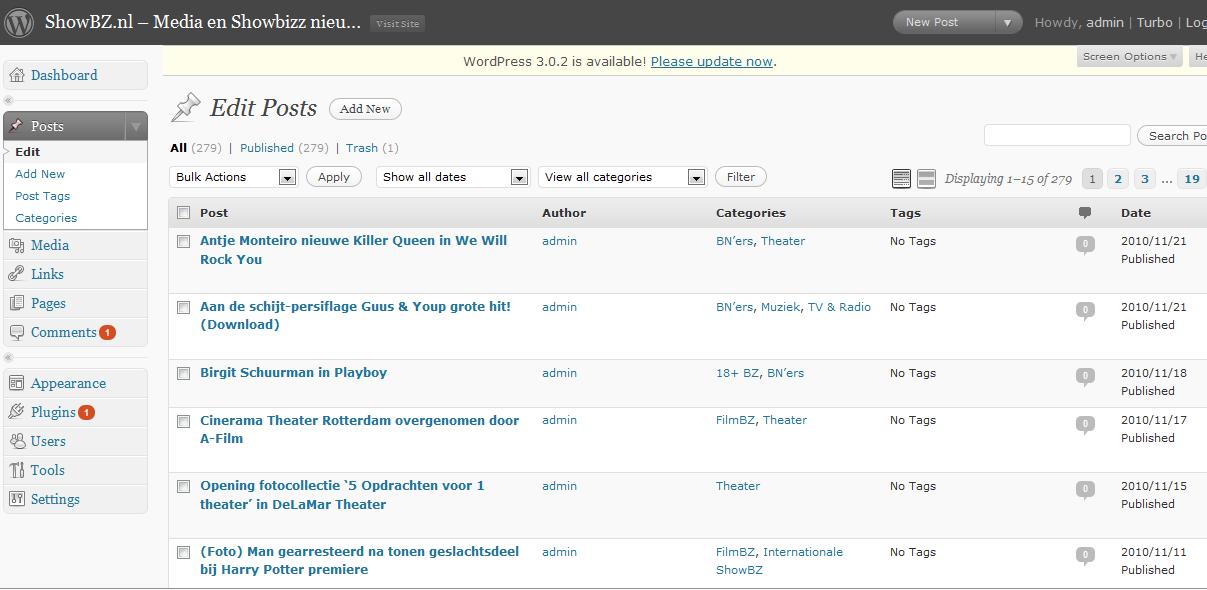
Task: Click the Turbo link in header
Action: [1155, 22]
